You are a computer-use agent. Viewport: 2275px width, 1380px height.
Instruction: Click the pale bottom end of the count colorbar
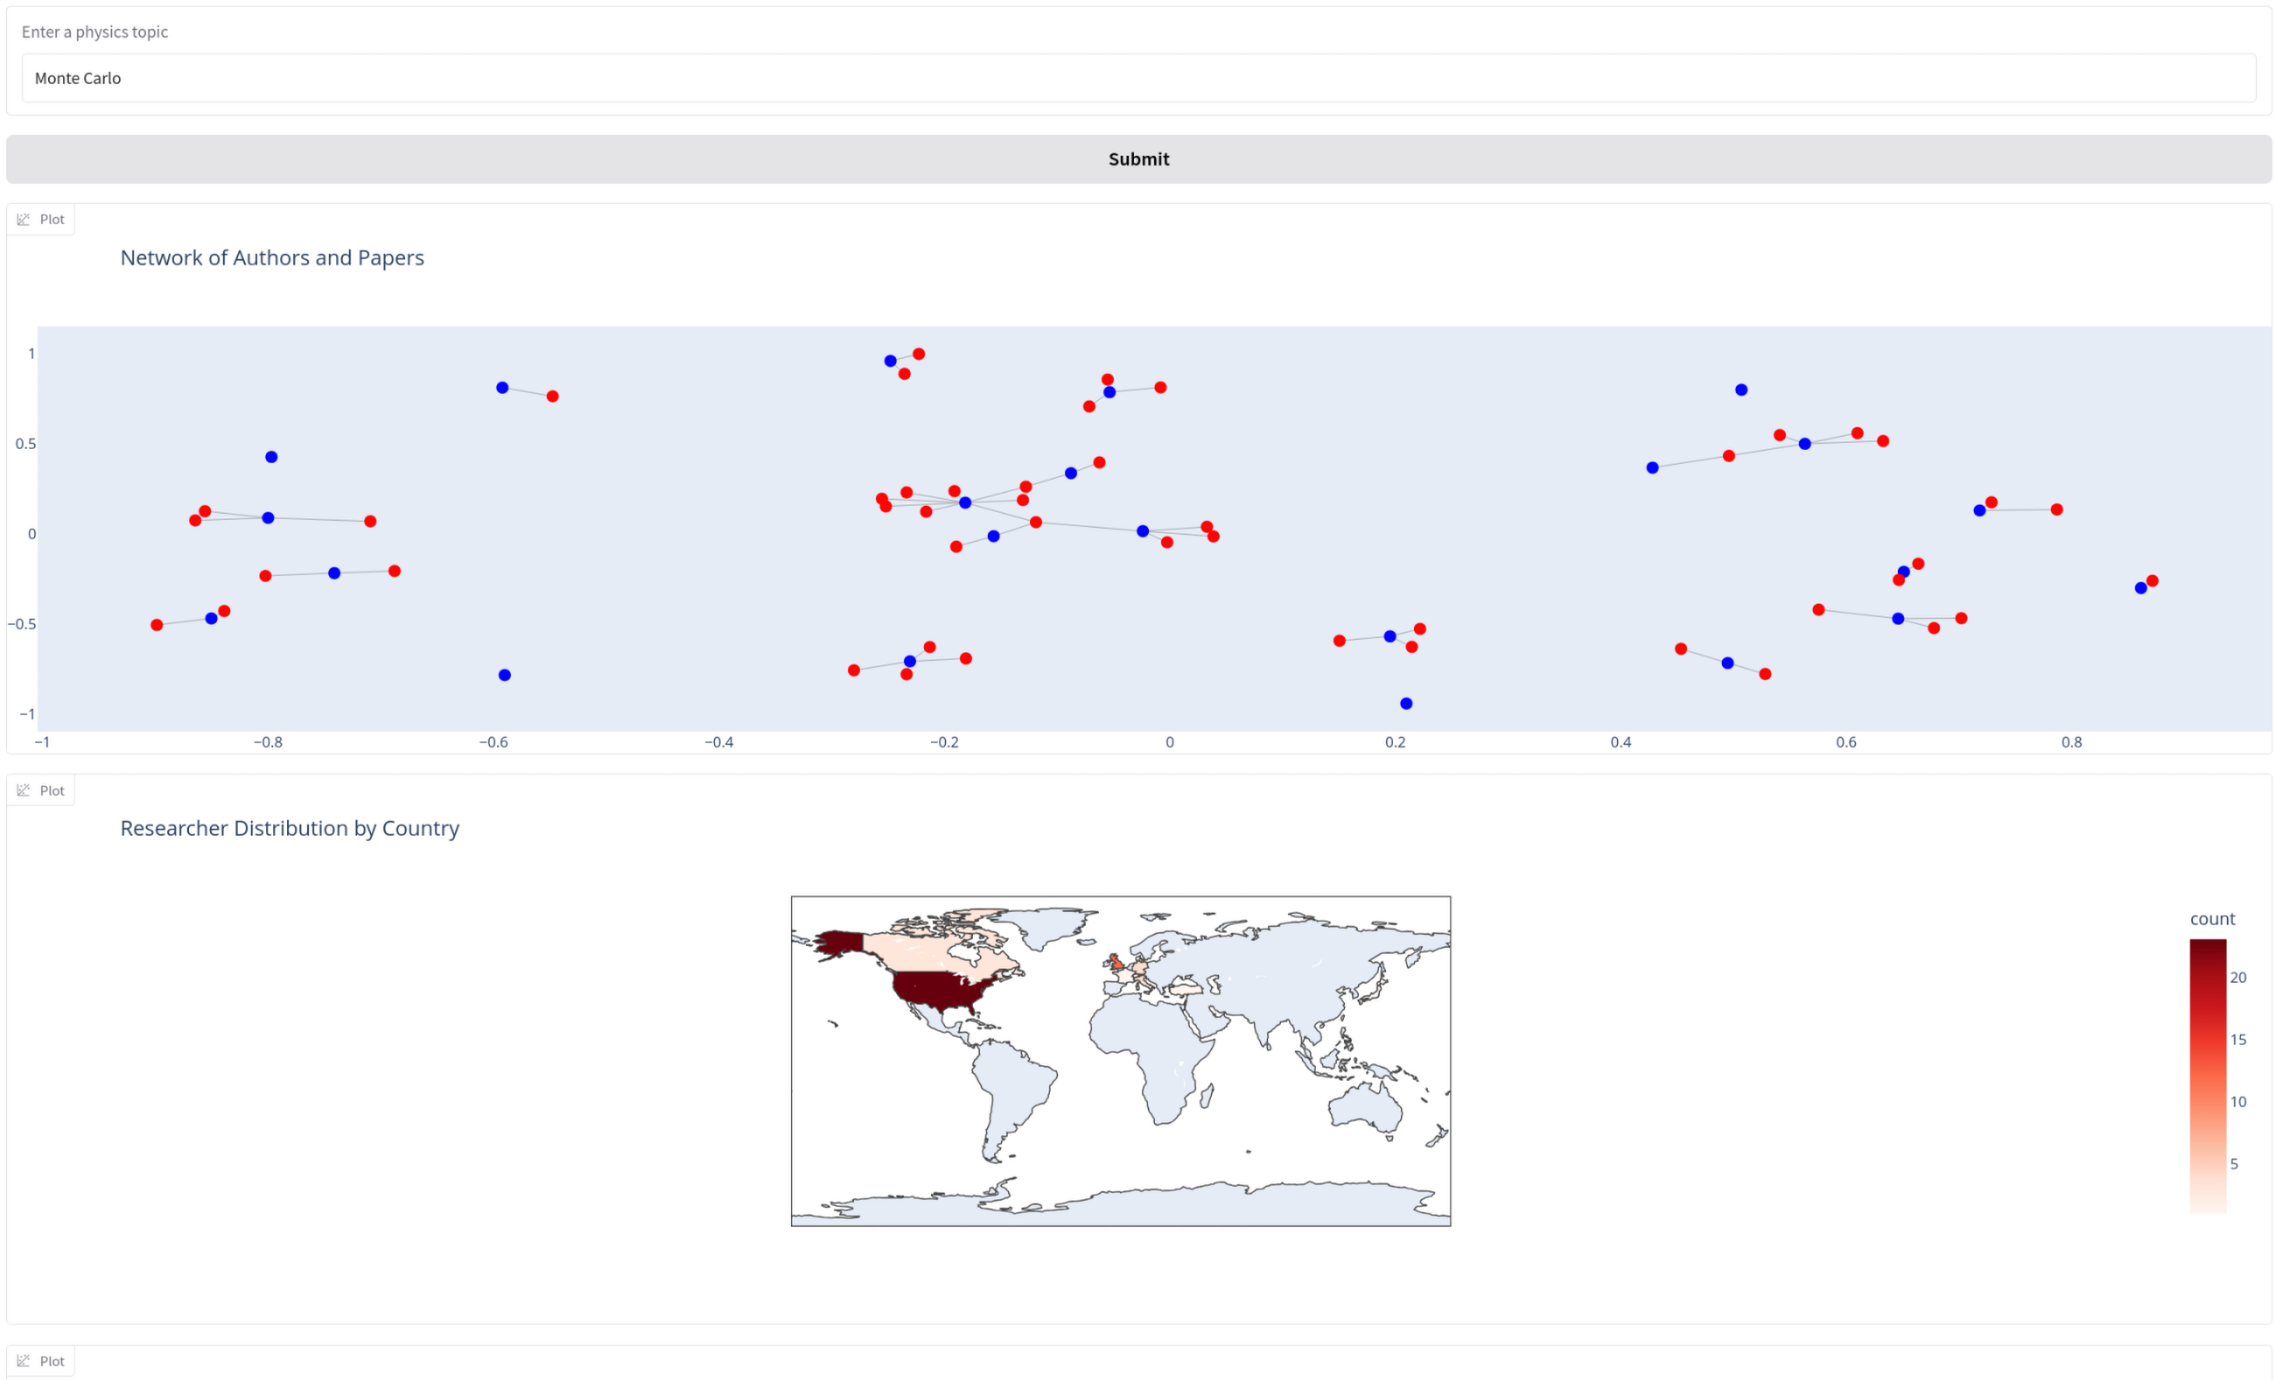click(2207, 1206)
